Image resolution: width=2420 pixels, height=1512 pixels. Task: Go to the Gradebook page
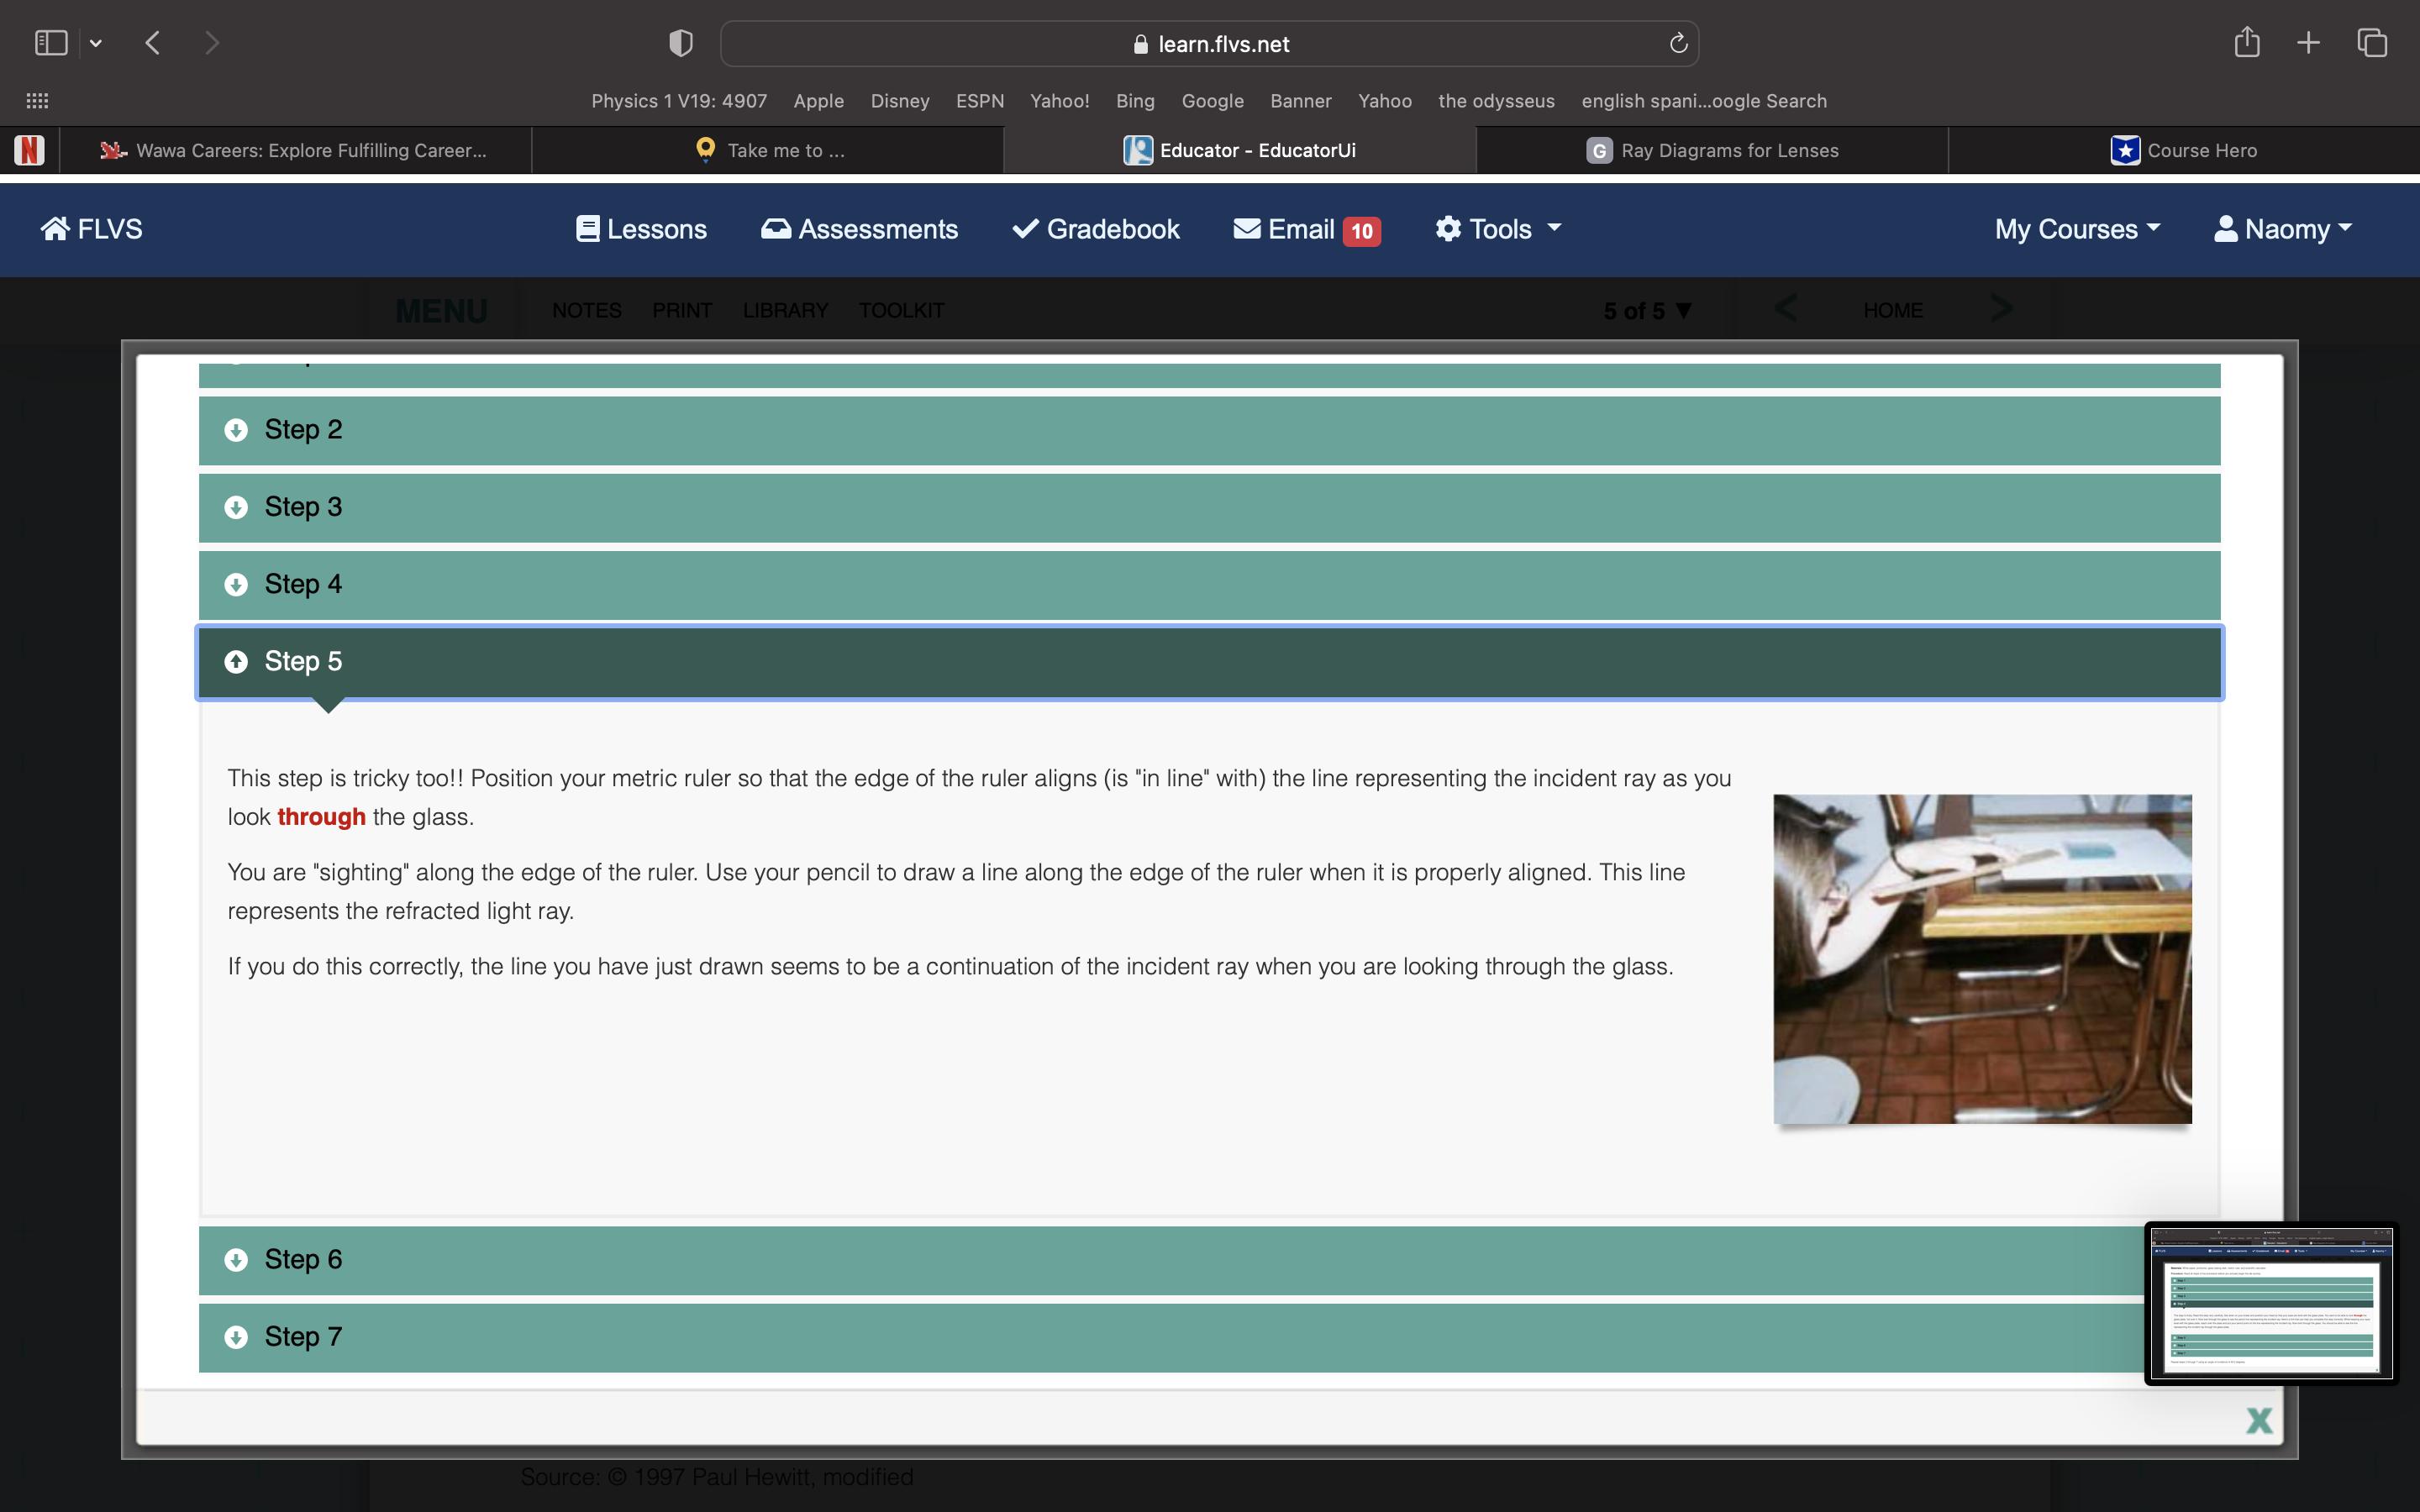click(x=1096, y=229)
